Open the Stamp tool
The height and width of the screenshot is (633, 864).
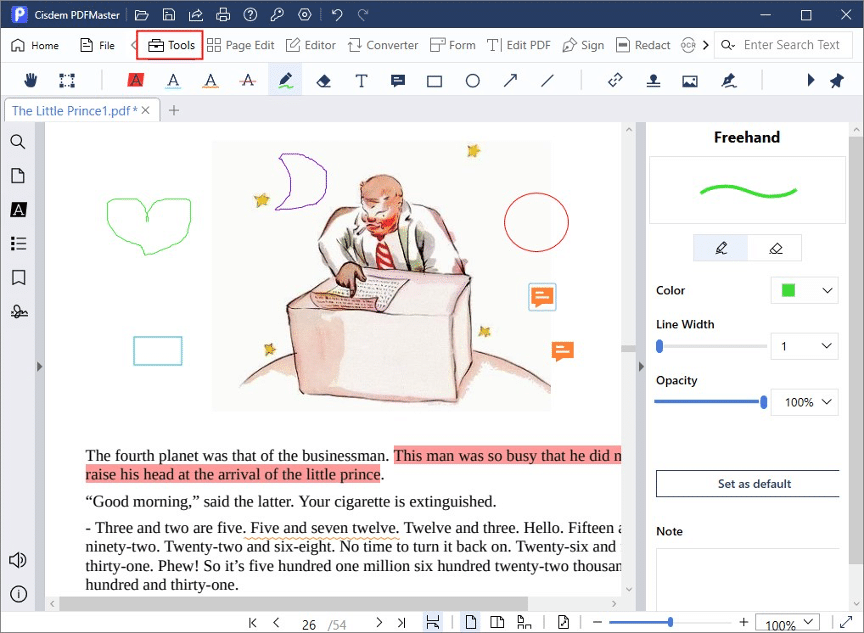[653, 80]
